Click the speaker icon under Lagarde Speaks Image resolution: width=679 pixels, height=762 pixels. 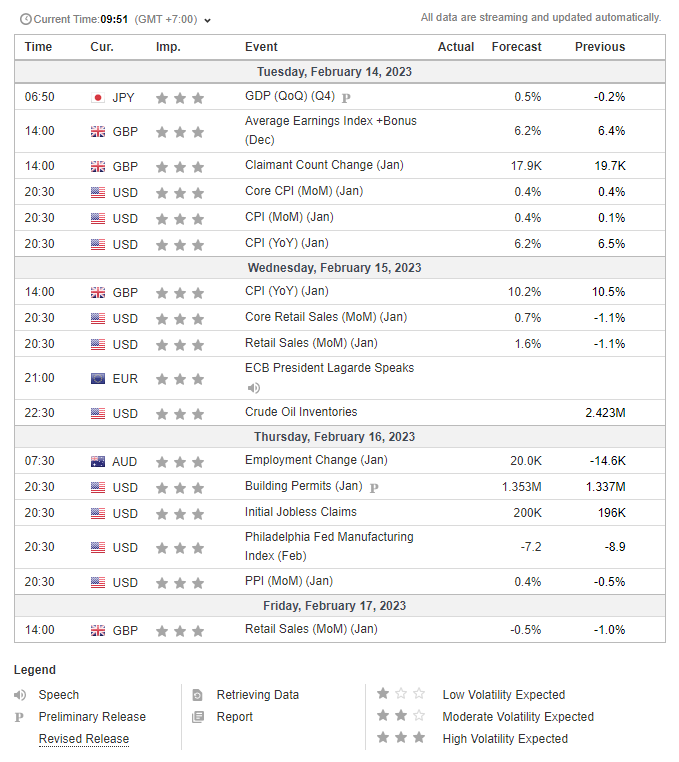(254, 388)
